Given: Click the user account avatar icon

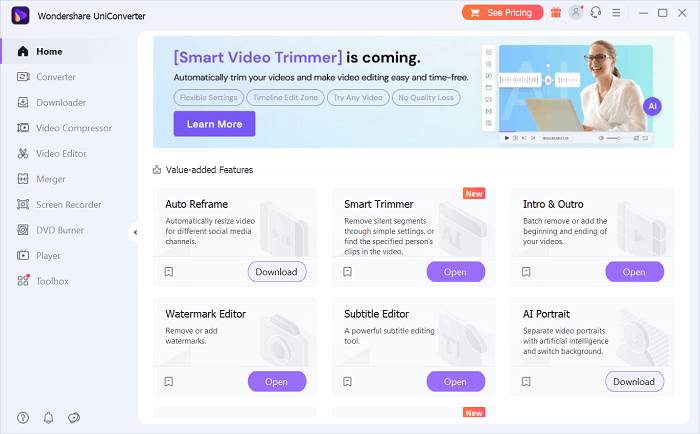Looking at the screenshot, I should [x=576, y=12].
